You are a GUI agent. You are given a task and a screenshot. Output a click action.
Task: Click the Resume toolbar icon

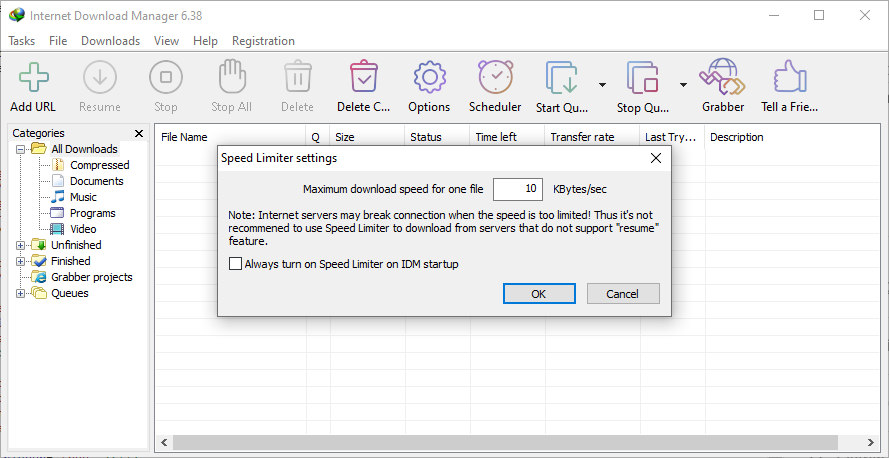point(100,77)
